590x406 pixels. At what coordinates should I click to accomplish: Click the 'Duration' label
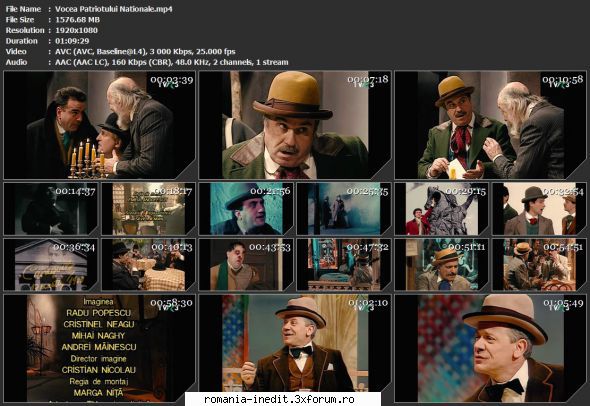pos(21,41)
